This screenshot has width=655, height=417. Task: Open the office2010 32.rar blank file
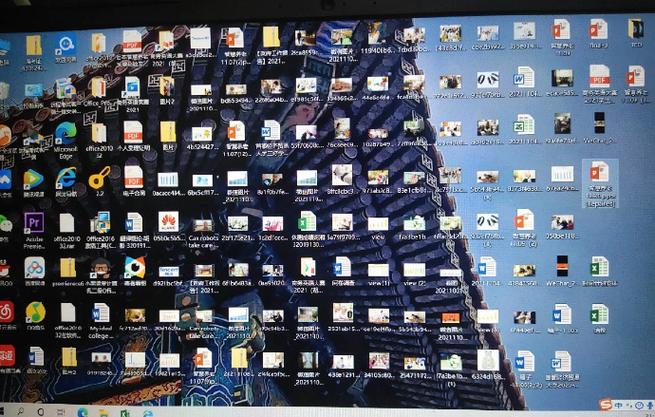pyautogui.click(x=67, y=223)
